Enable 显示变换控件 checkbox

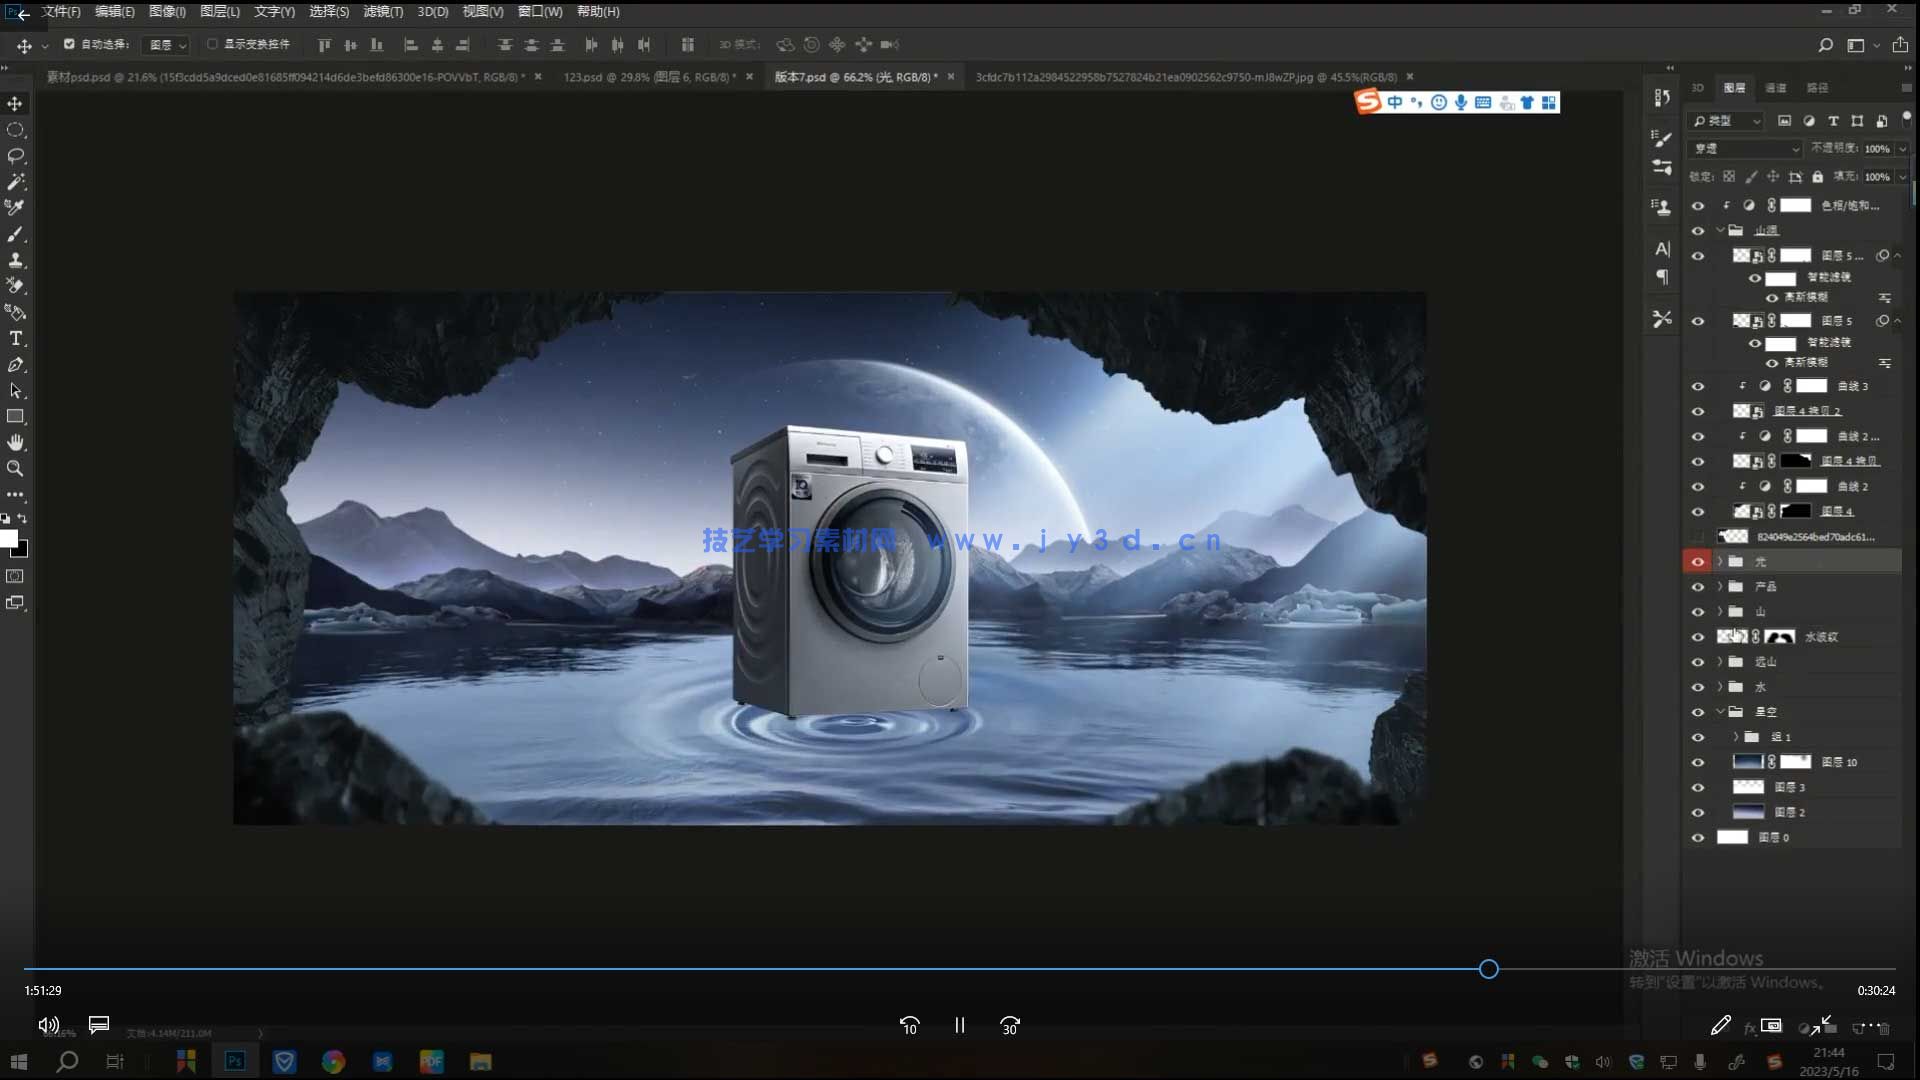coord(212,44)
